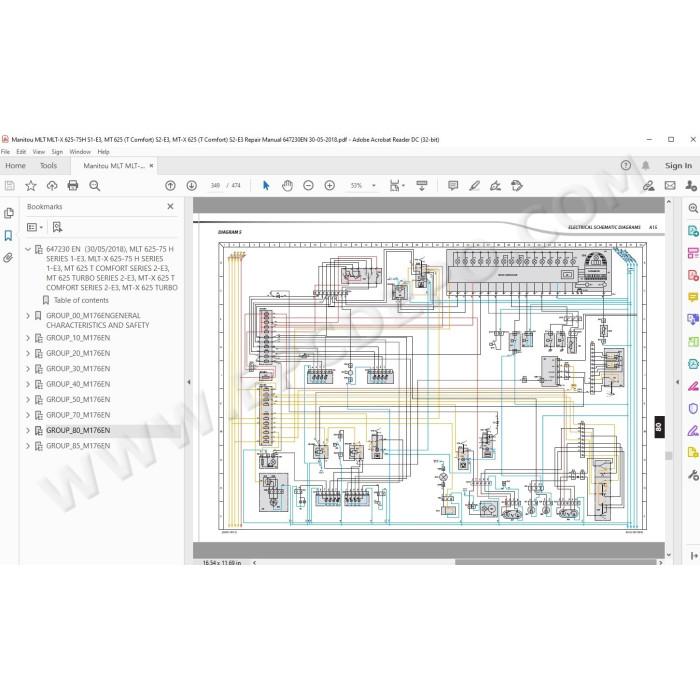The height and width of the screenshot is (700, 700).
Task: Add a sticky note comment
Action: coord(453,185)
